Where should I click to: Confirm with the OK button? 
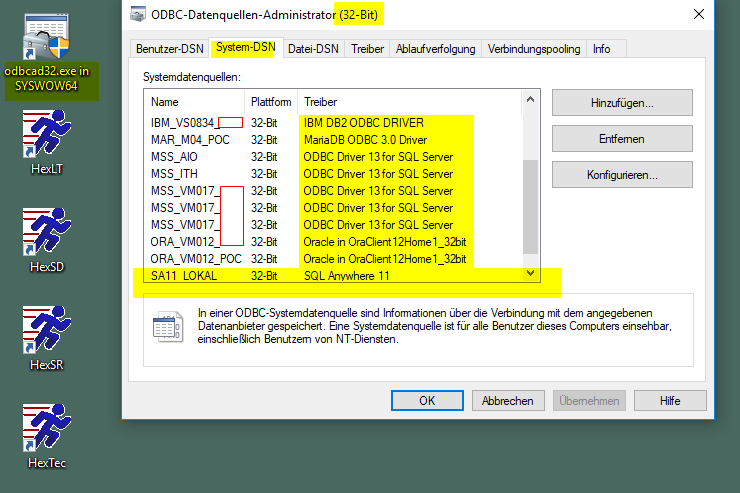tap(427, 401)
